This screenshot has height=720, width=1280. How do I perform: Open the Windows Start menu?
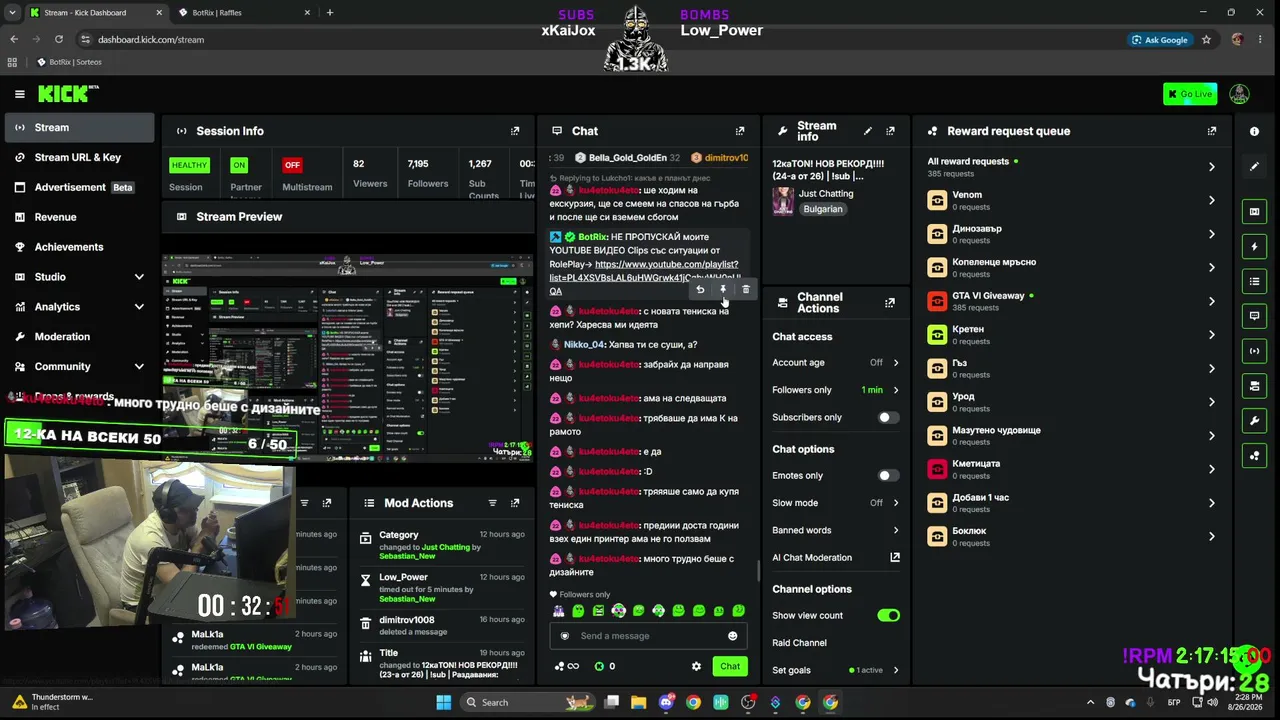[x=444, y=702]
